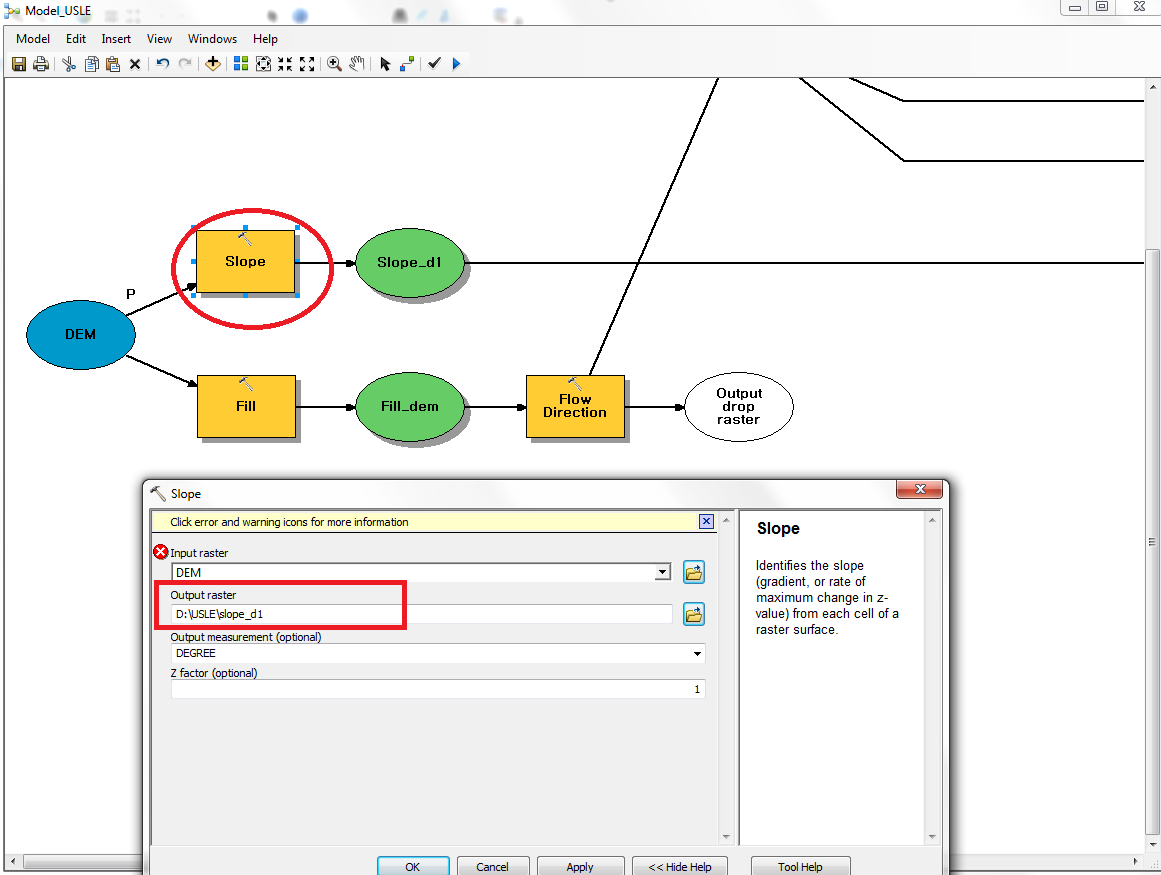1161x875 pixels.
Task: Click OK in the Slope dialog
Action: [x=413, y=866]
